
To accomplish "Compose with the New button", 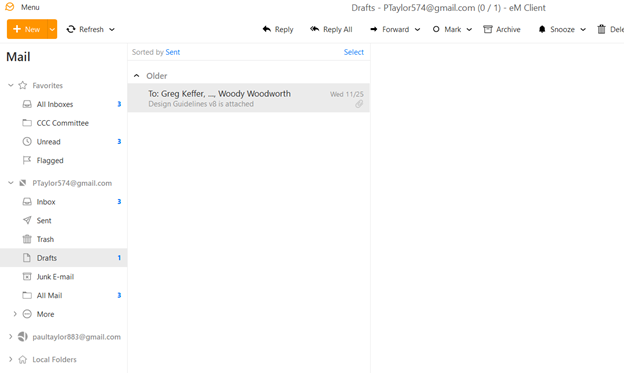I will pos(27,29).
